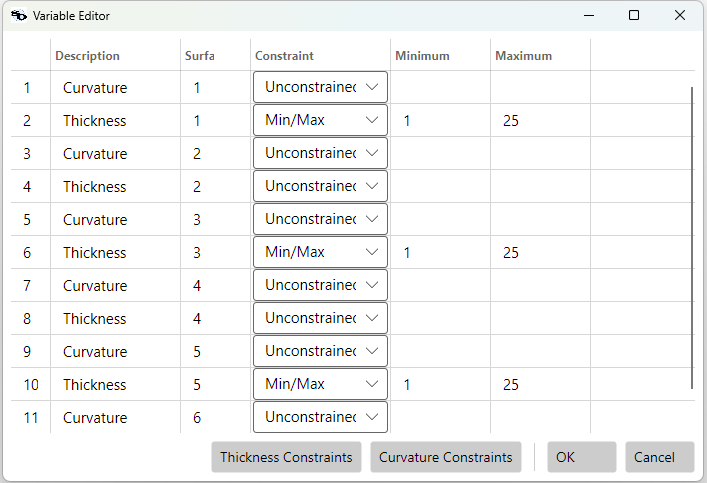Screen dimensions: 707x483
Task: Confirm with the OK button
Action: 582,457
